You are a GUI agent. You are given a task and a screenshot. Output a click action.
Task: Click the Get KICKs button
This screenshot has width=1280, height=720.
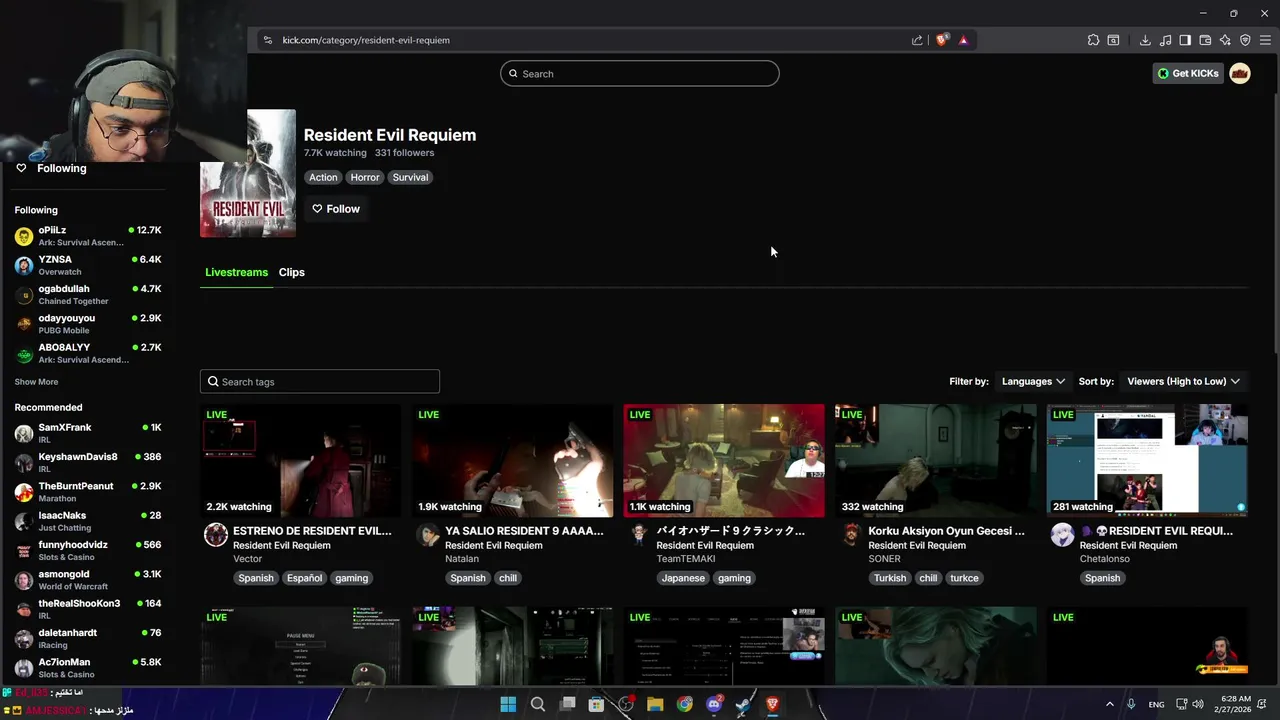pos(1188,73)
